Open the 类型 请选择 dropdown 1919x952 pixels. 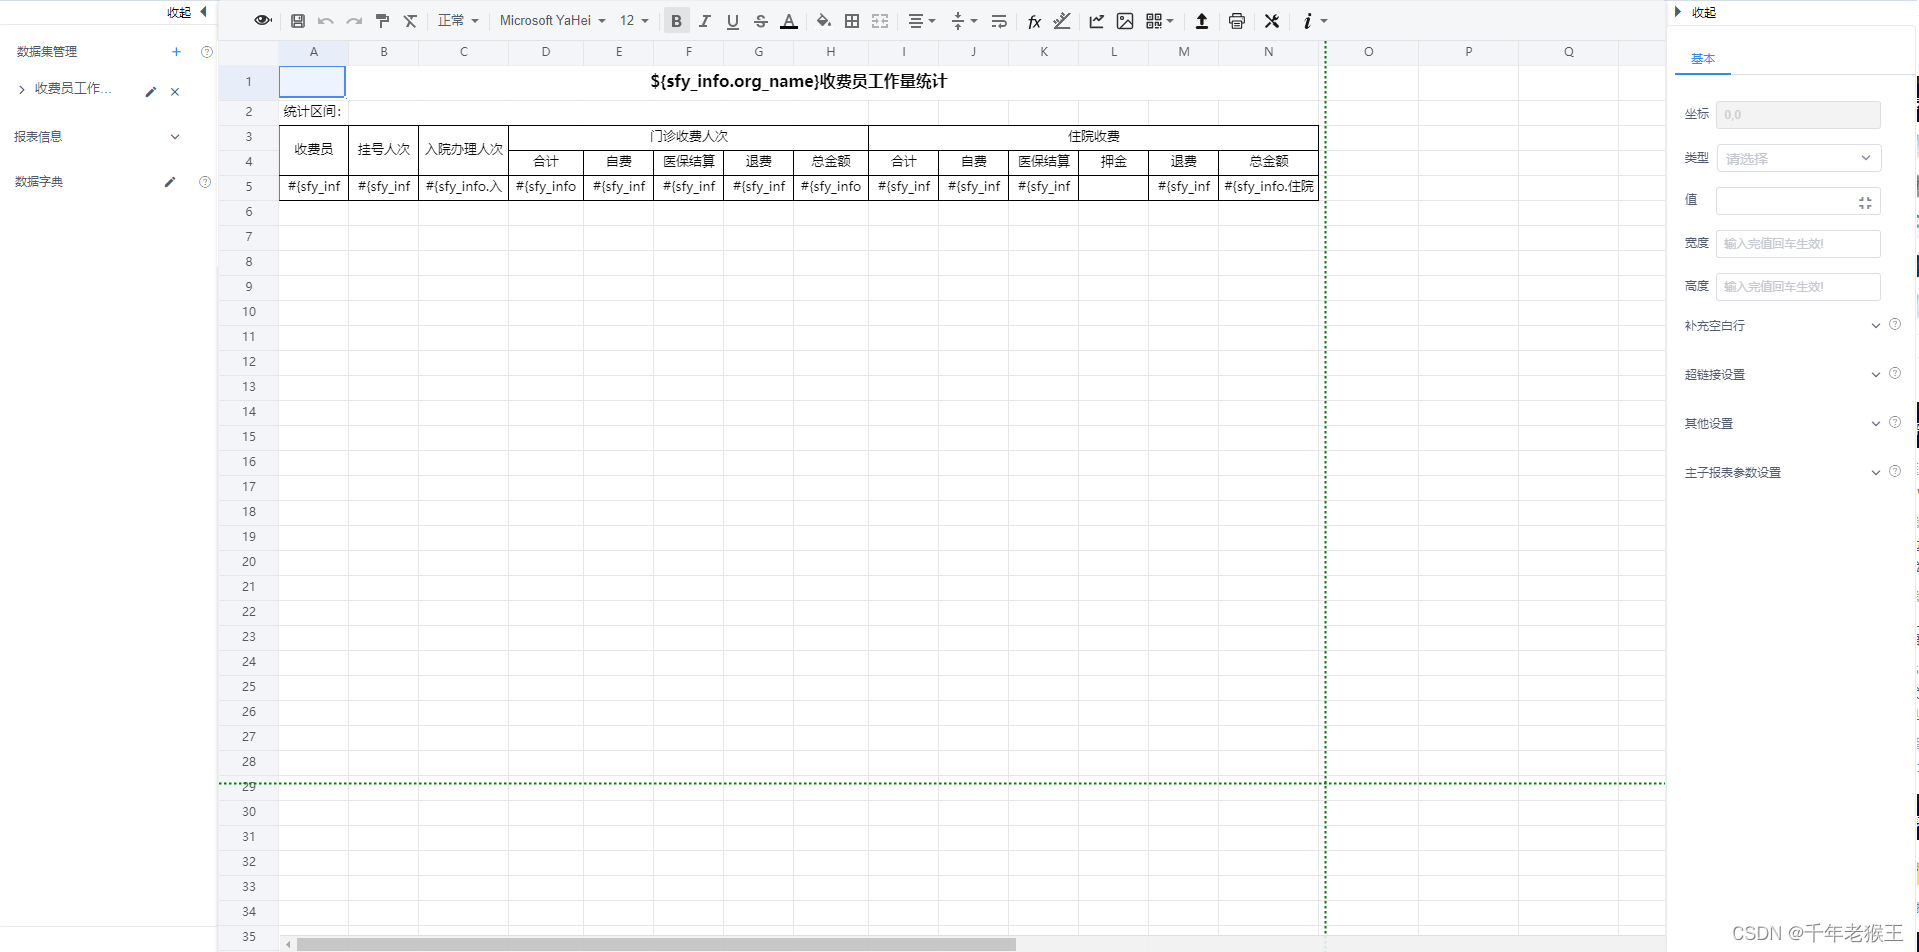pos(1798,158)
